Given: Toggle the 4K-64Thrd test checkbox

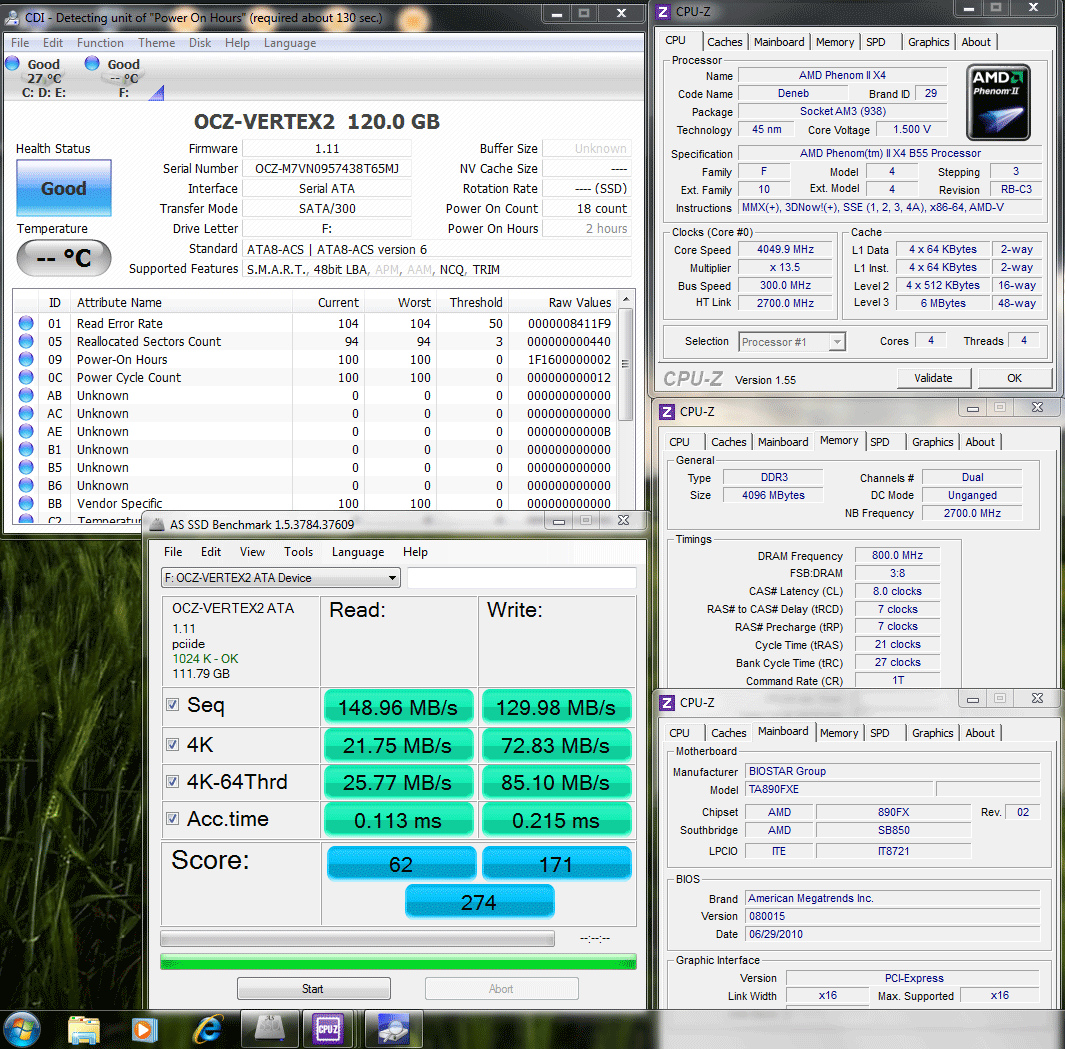Looking at the screenshot, I should 173,782.
